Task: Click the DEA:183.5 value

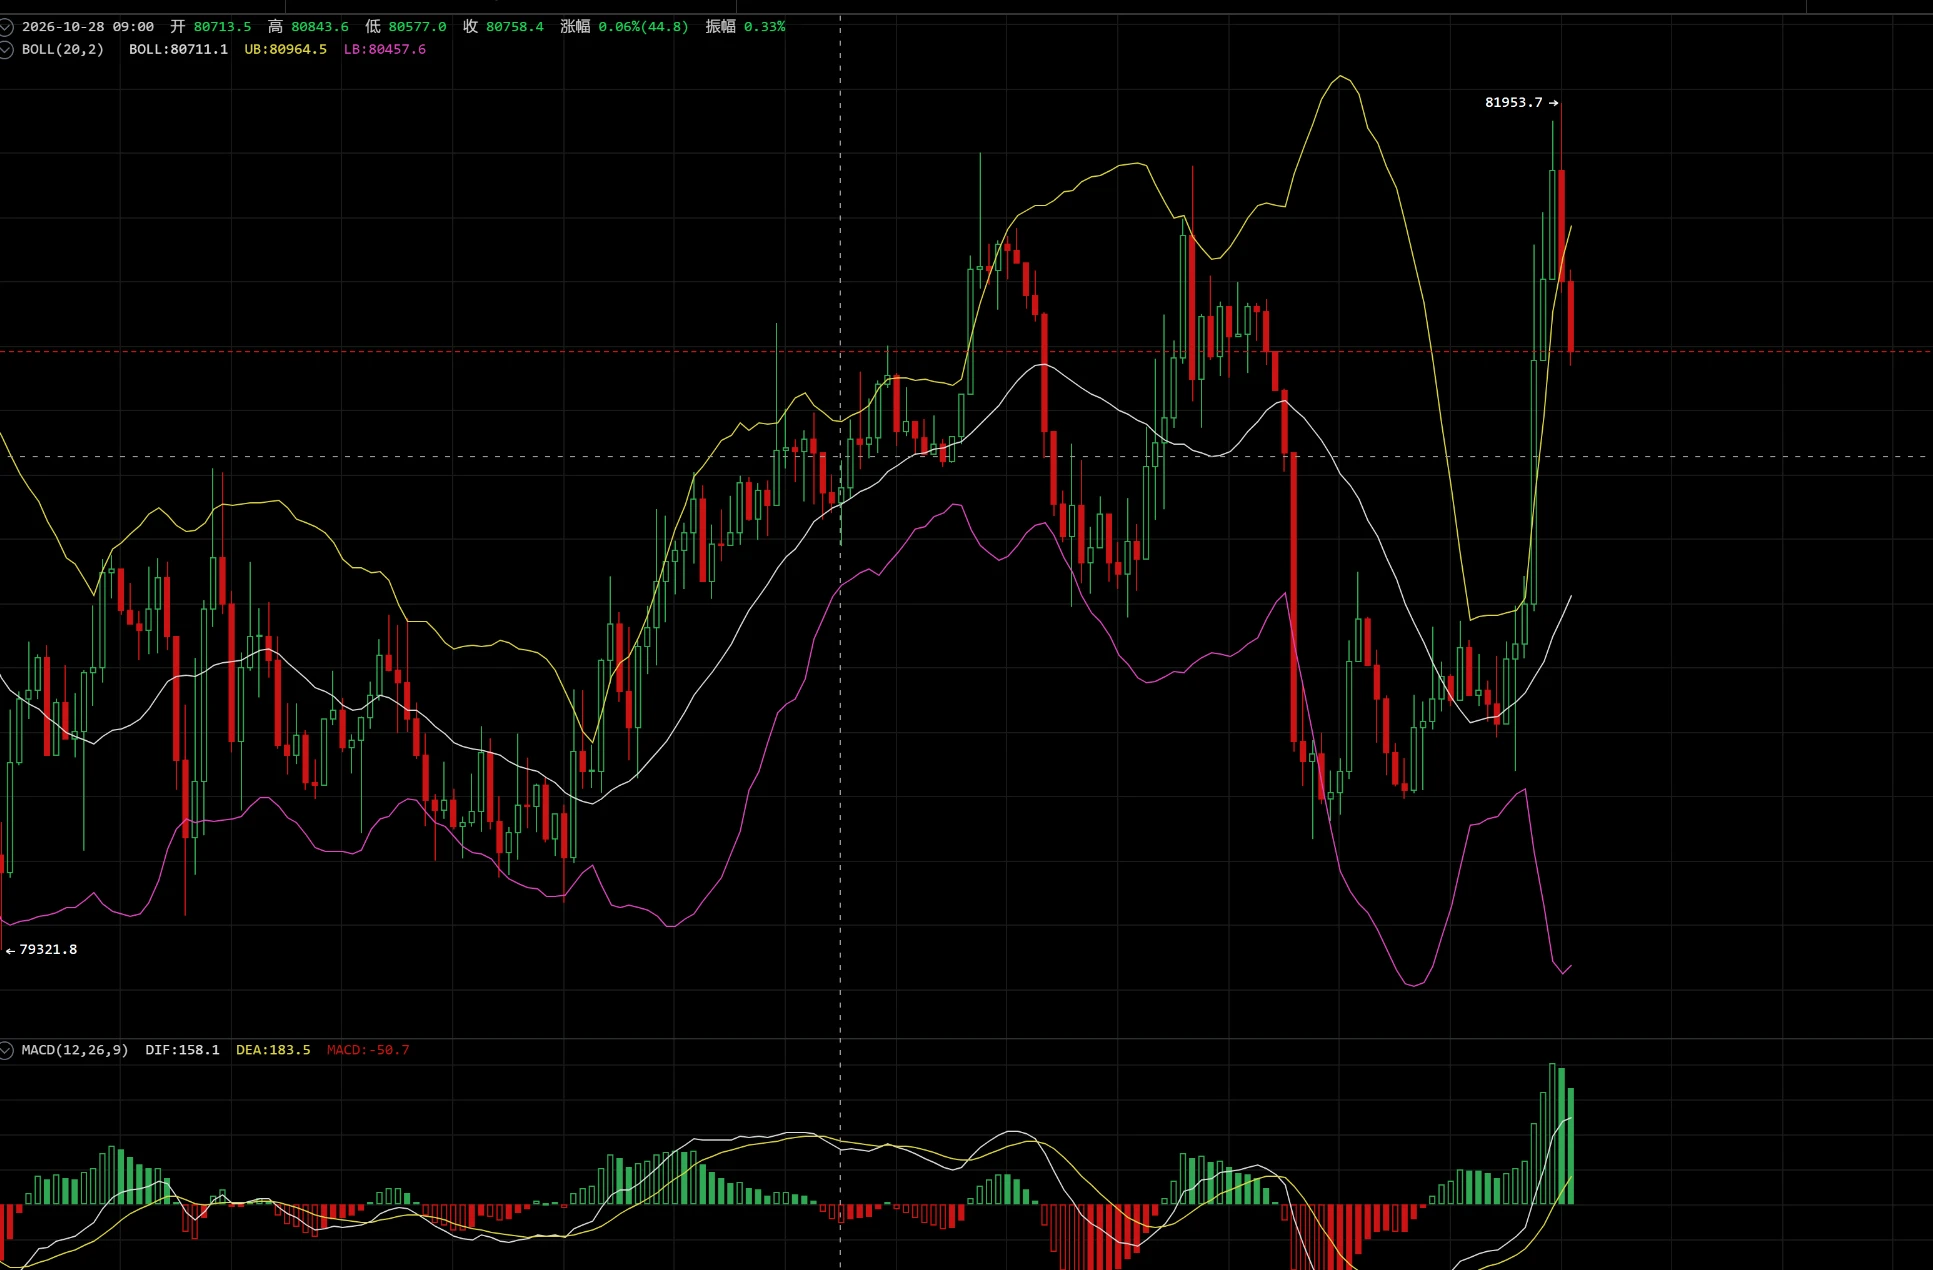Action: pos(273,1050)
